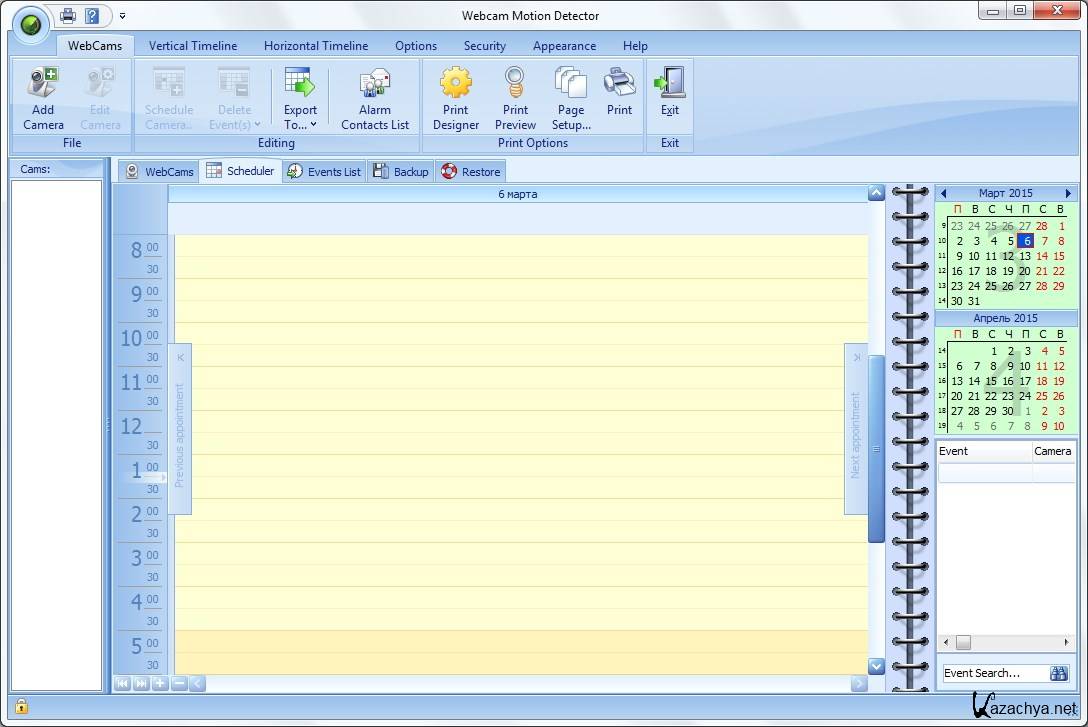Viewport: 1088px width, 727px height.
Task: Open the Events List tab
Action: coord(324,172)
